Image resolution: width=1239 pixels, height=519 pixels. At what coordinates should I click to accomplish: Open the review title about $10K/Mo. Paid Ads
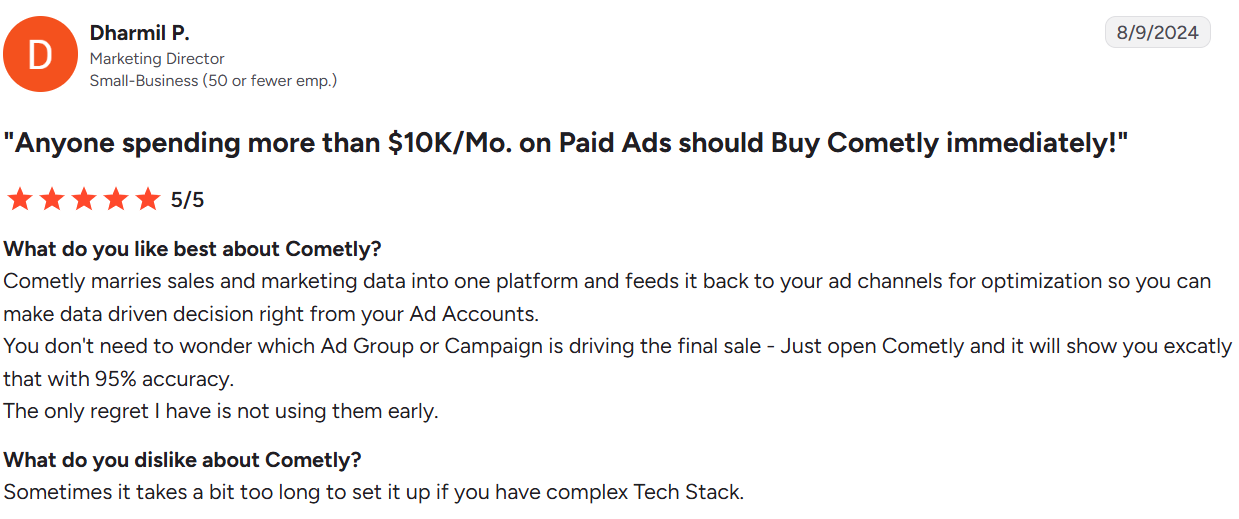pyautogui.click(x=566, y=143)
